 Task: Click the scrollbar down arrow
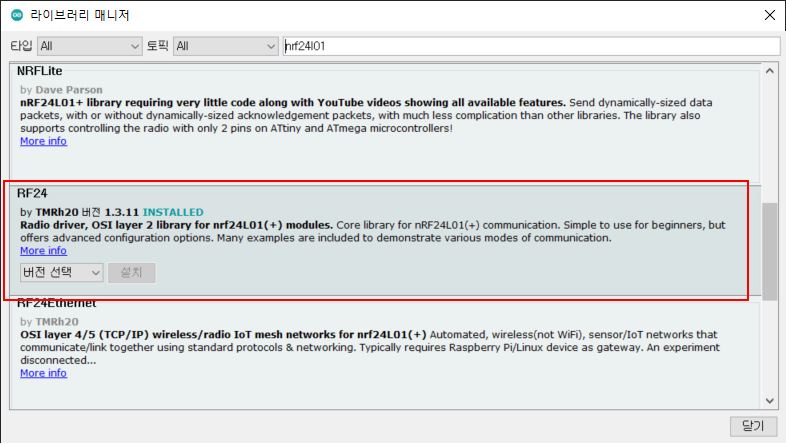point(769,401)
